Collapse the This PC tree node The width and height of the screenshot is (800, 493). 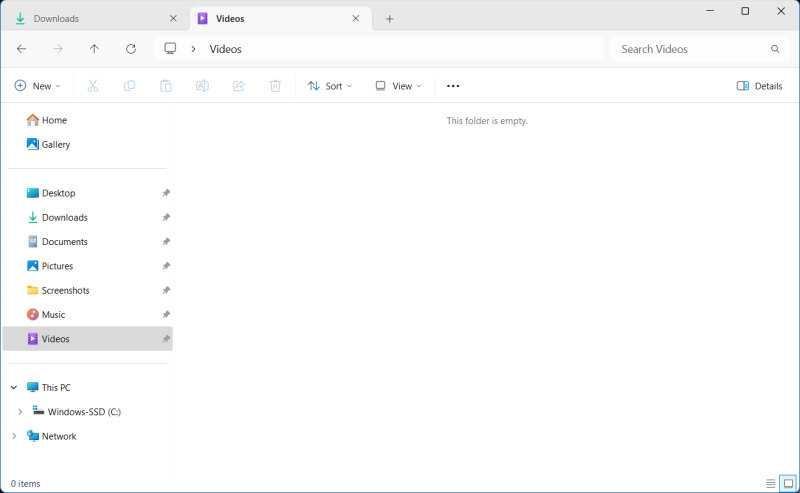click(13, 387)
